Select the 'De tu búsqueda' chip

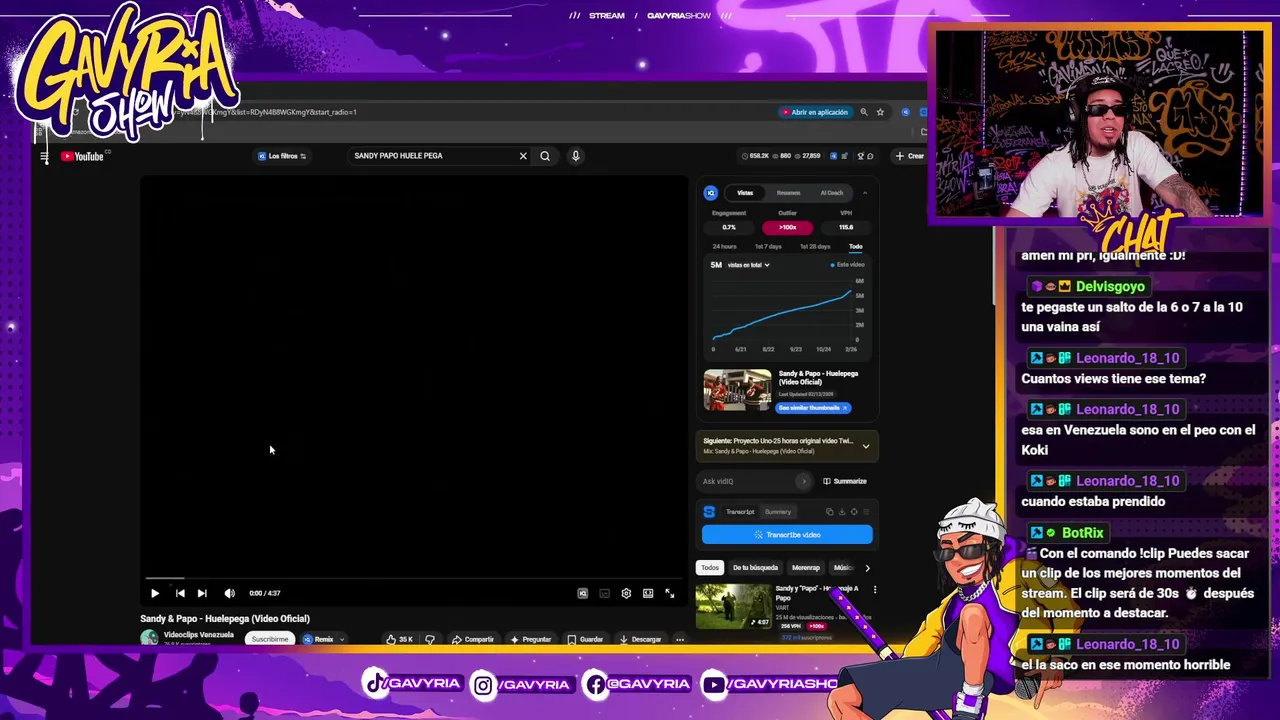[755, 568]
